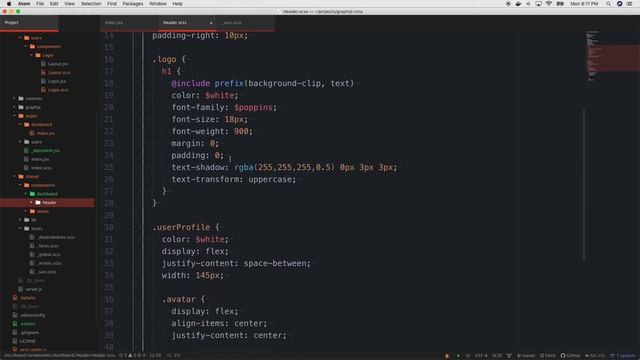Open the Notification Center icon
Viewport: 640px width, 360px height.
pos(630,4)
